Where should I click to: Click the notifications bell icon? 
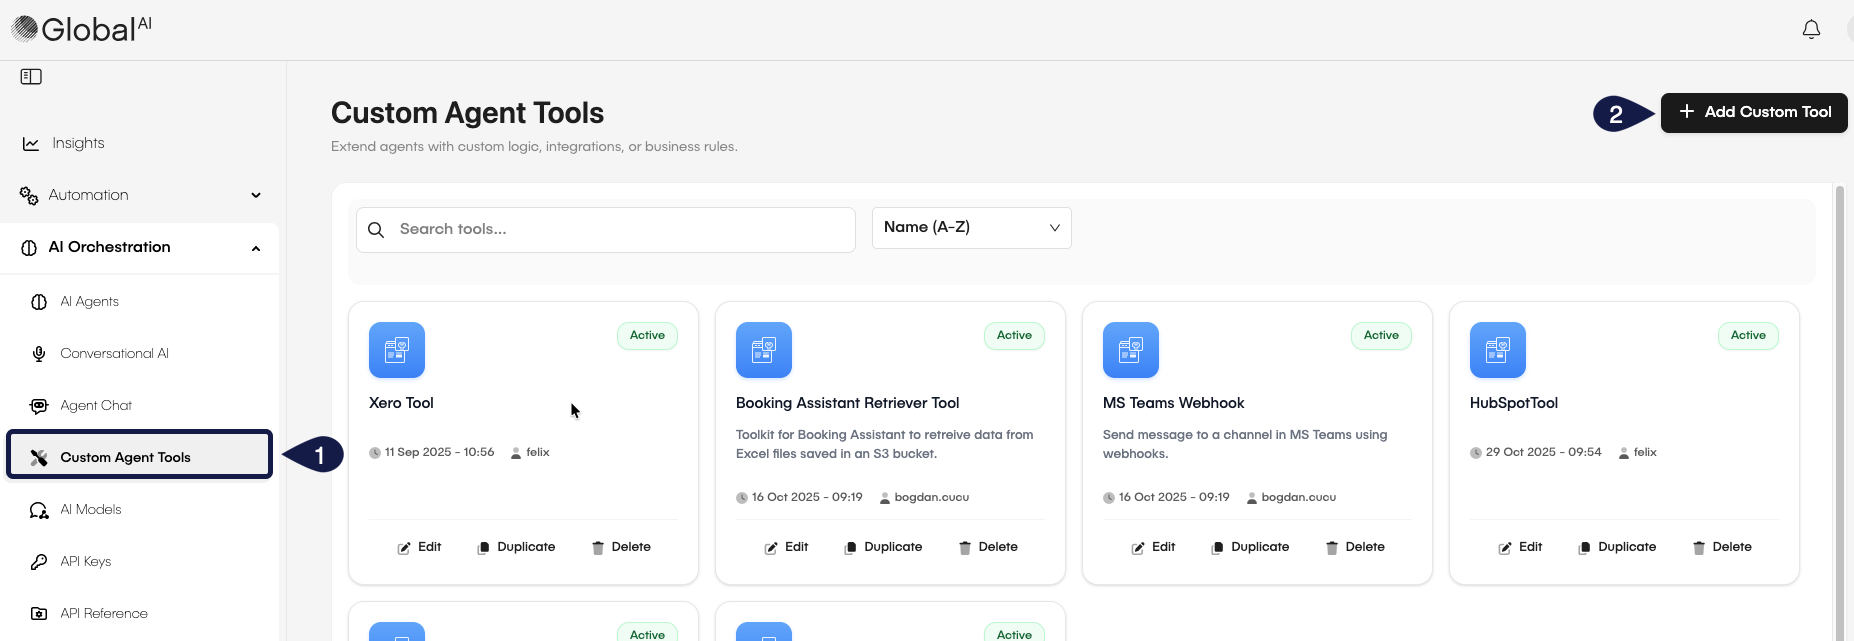pyautogui.click(x=1810, y=30)
